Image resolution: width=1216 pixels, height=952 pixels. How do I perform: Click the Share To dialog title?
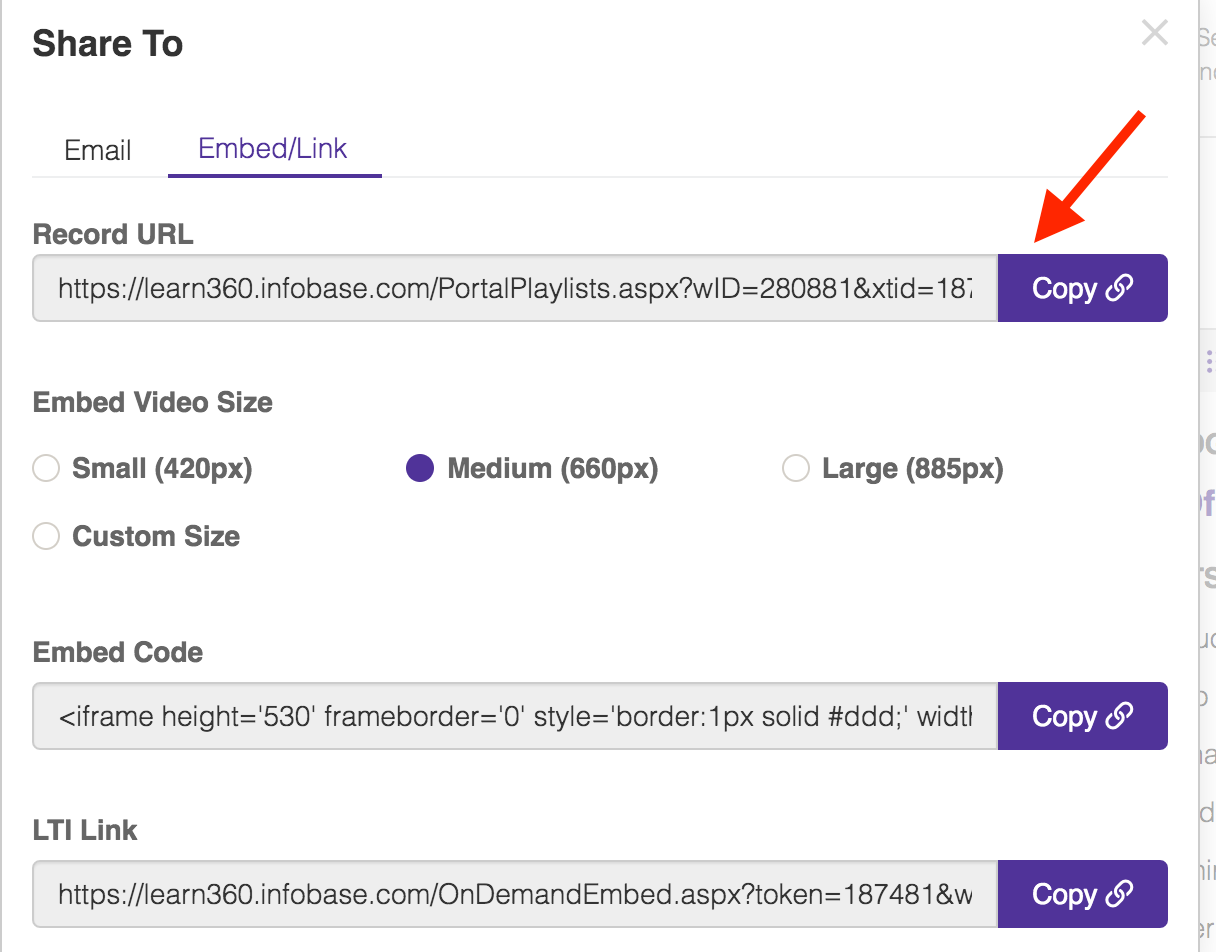[108, 44]
